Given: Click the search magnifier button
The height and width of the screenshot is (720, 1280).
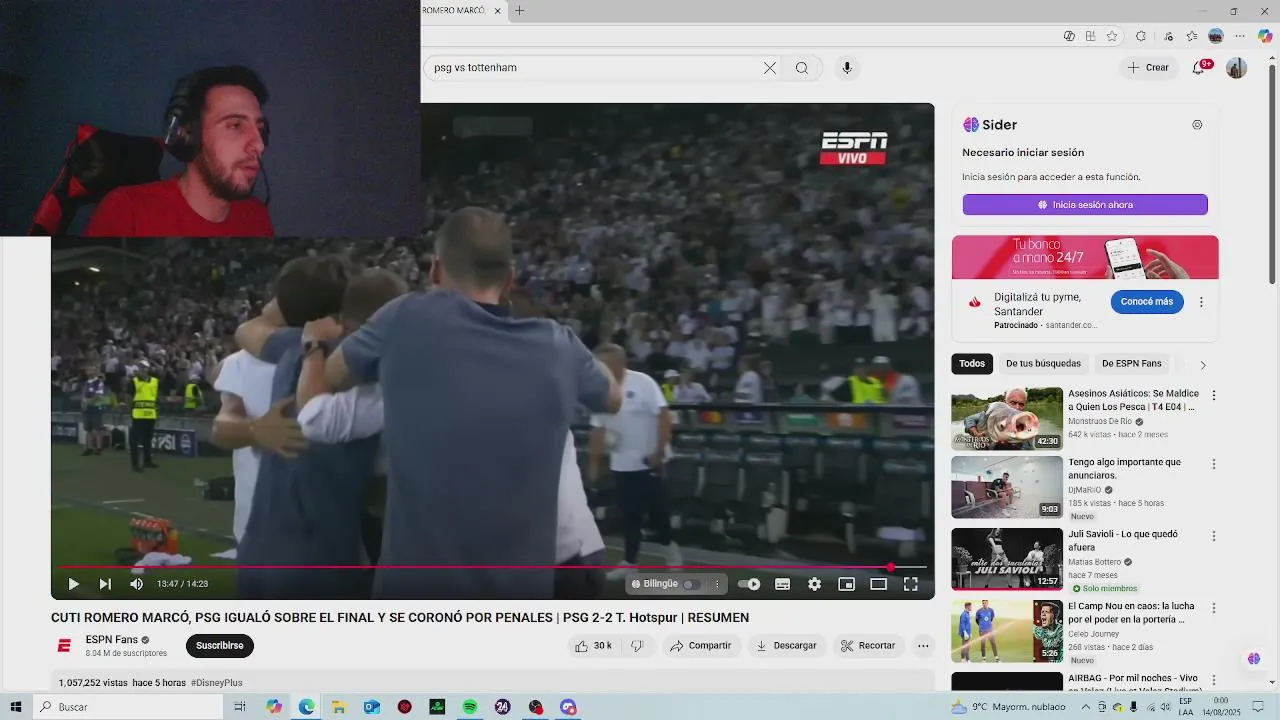Looking at the screenshot, I should (802, 68).
